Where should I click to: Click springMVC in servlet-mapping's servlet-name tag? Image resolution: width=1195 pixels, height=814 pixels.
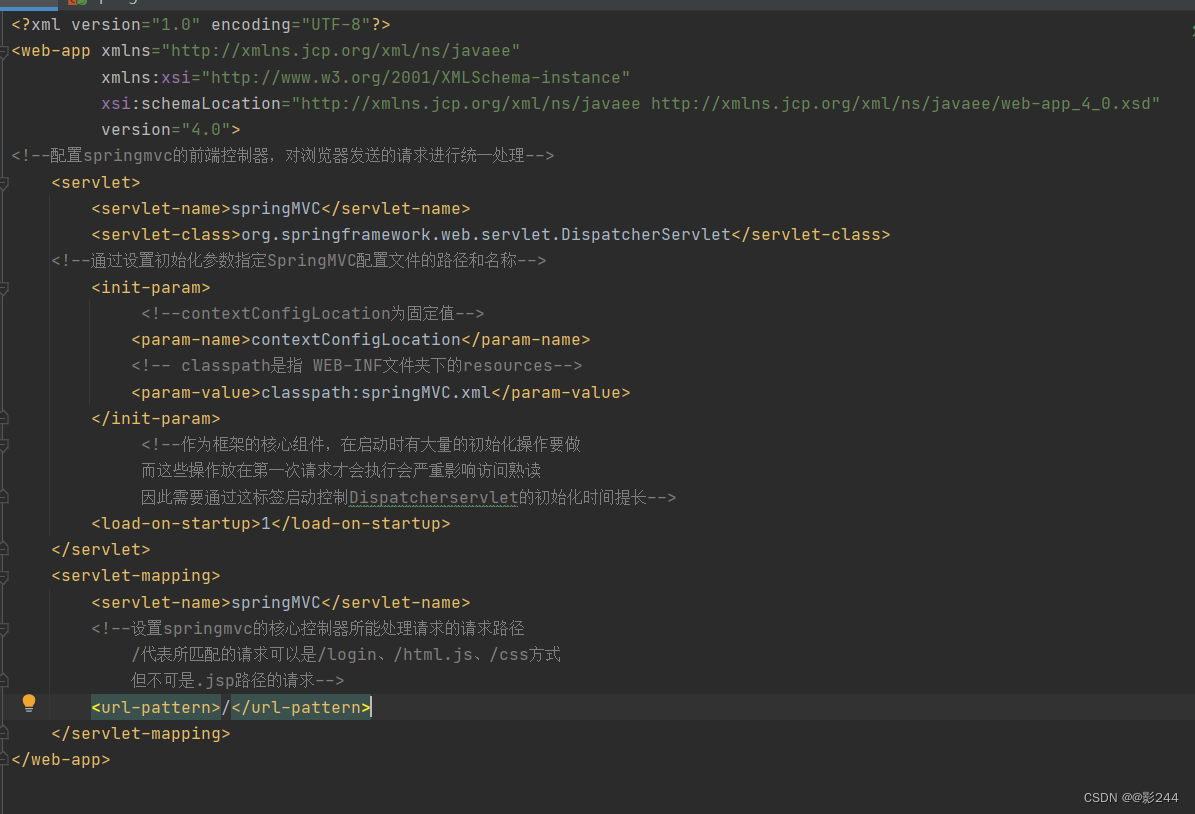[276, 603]
